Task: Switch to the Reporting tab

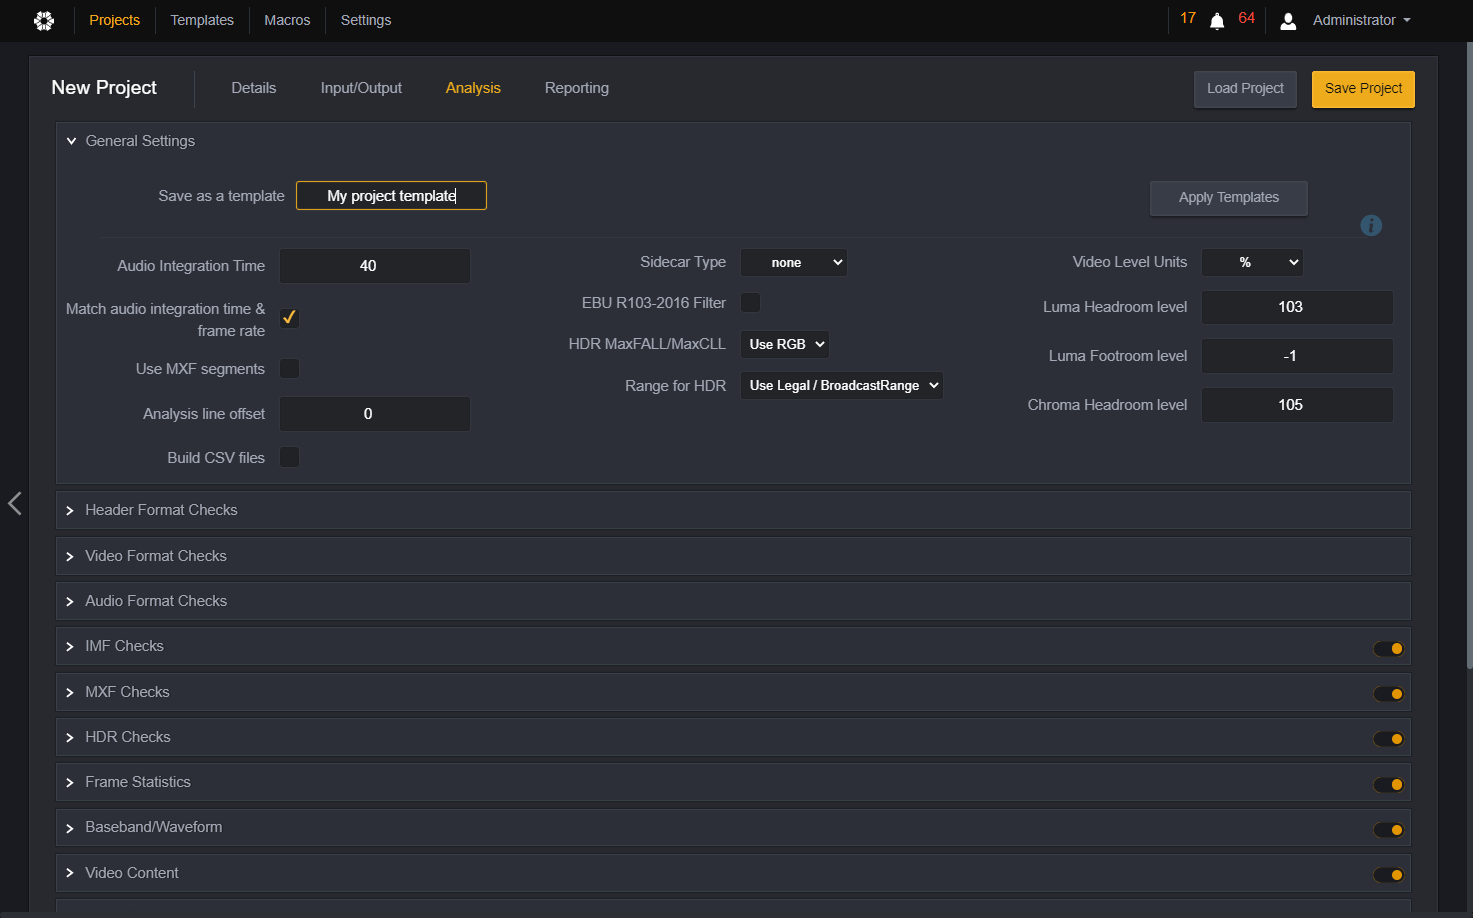Action: click(x=577, y=88)
